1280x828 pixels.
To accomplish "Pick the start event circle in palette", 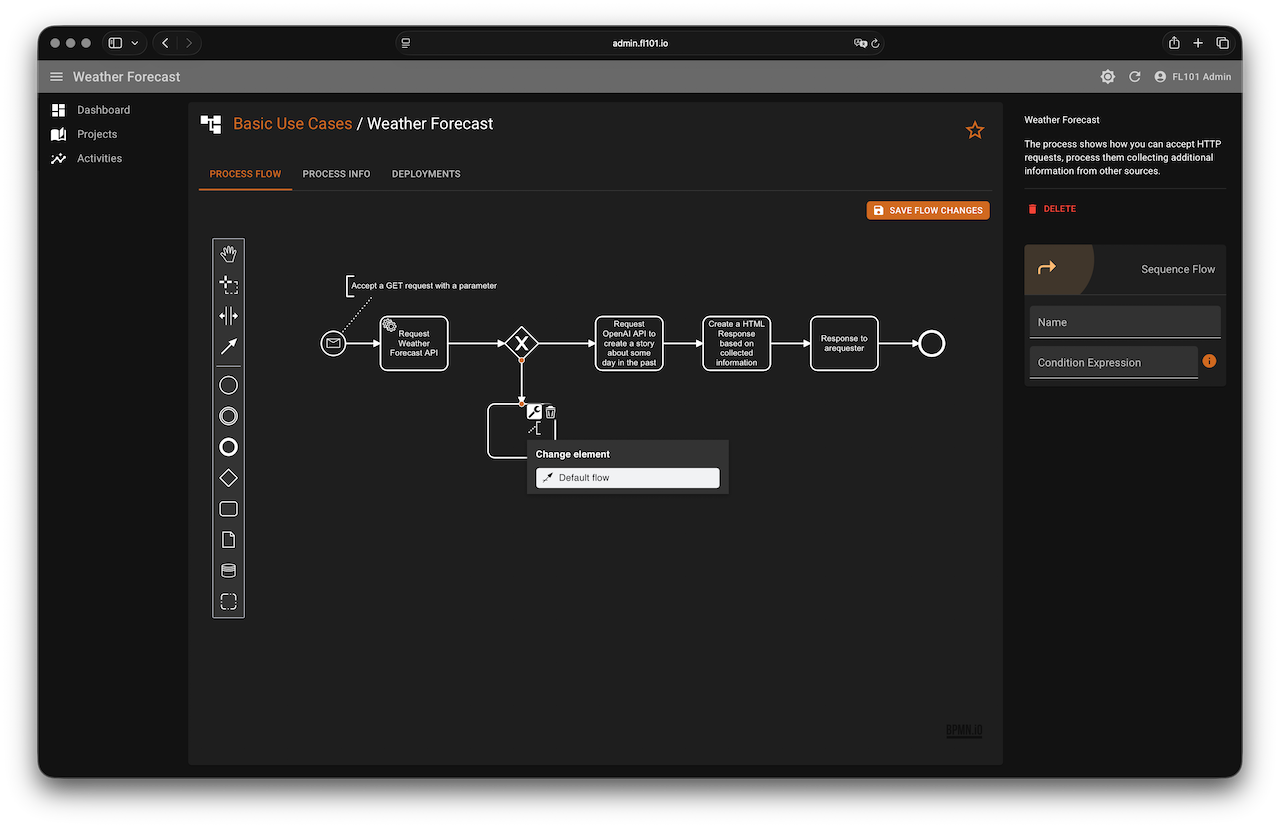I will pos(228,385).
